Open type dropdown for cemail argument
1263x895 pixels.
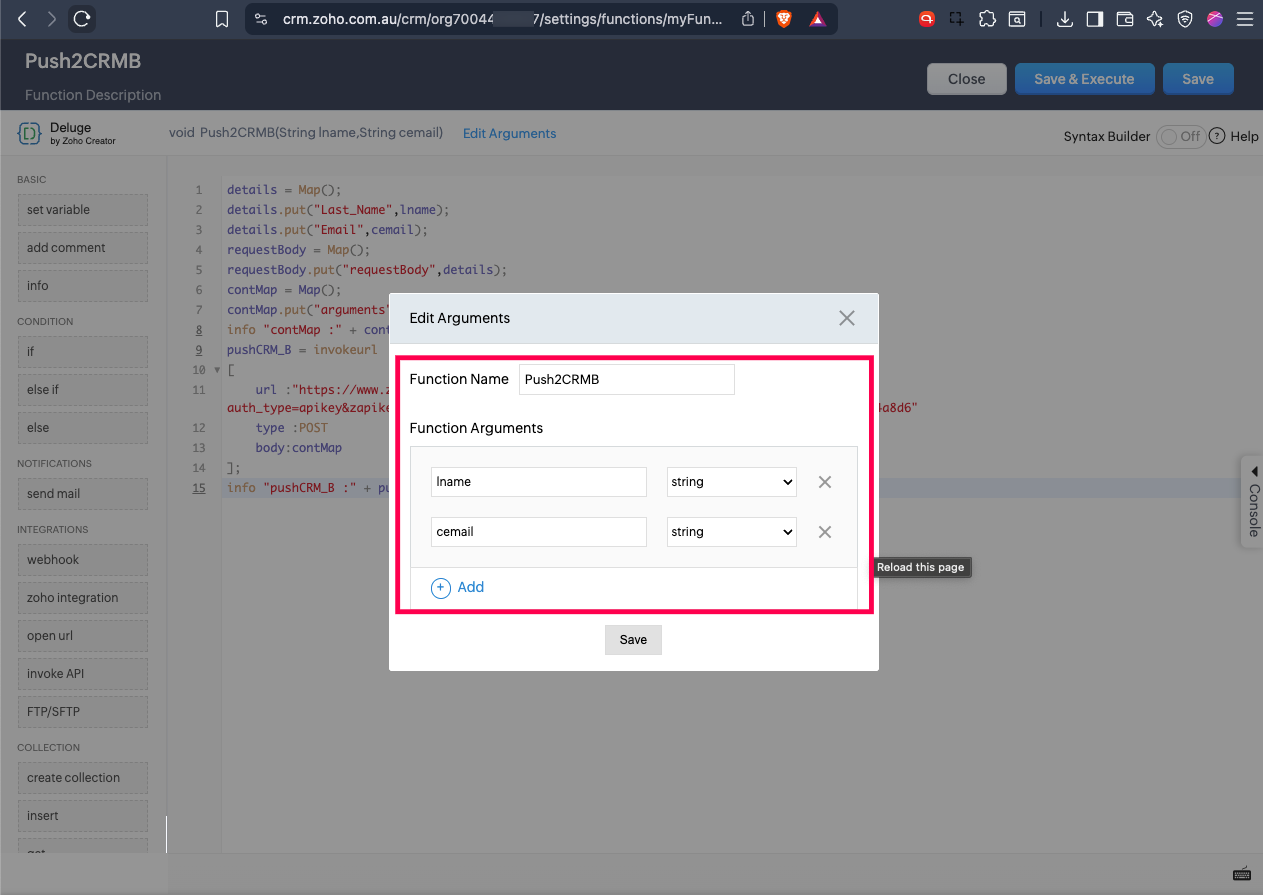(731, 532)
